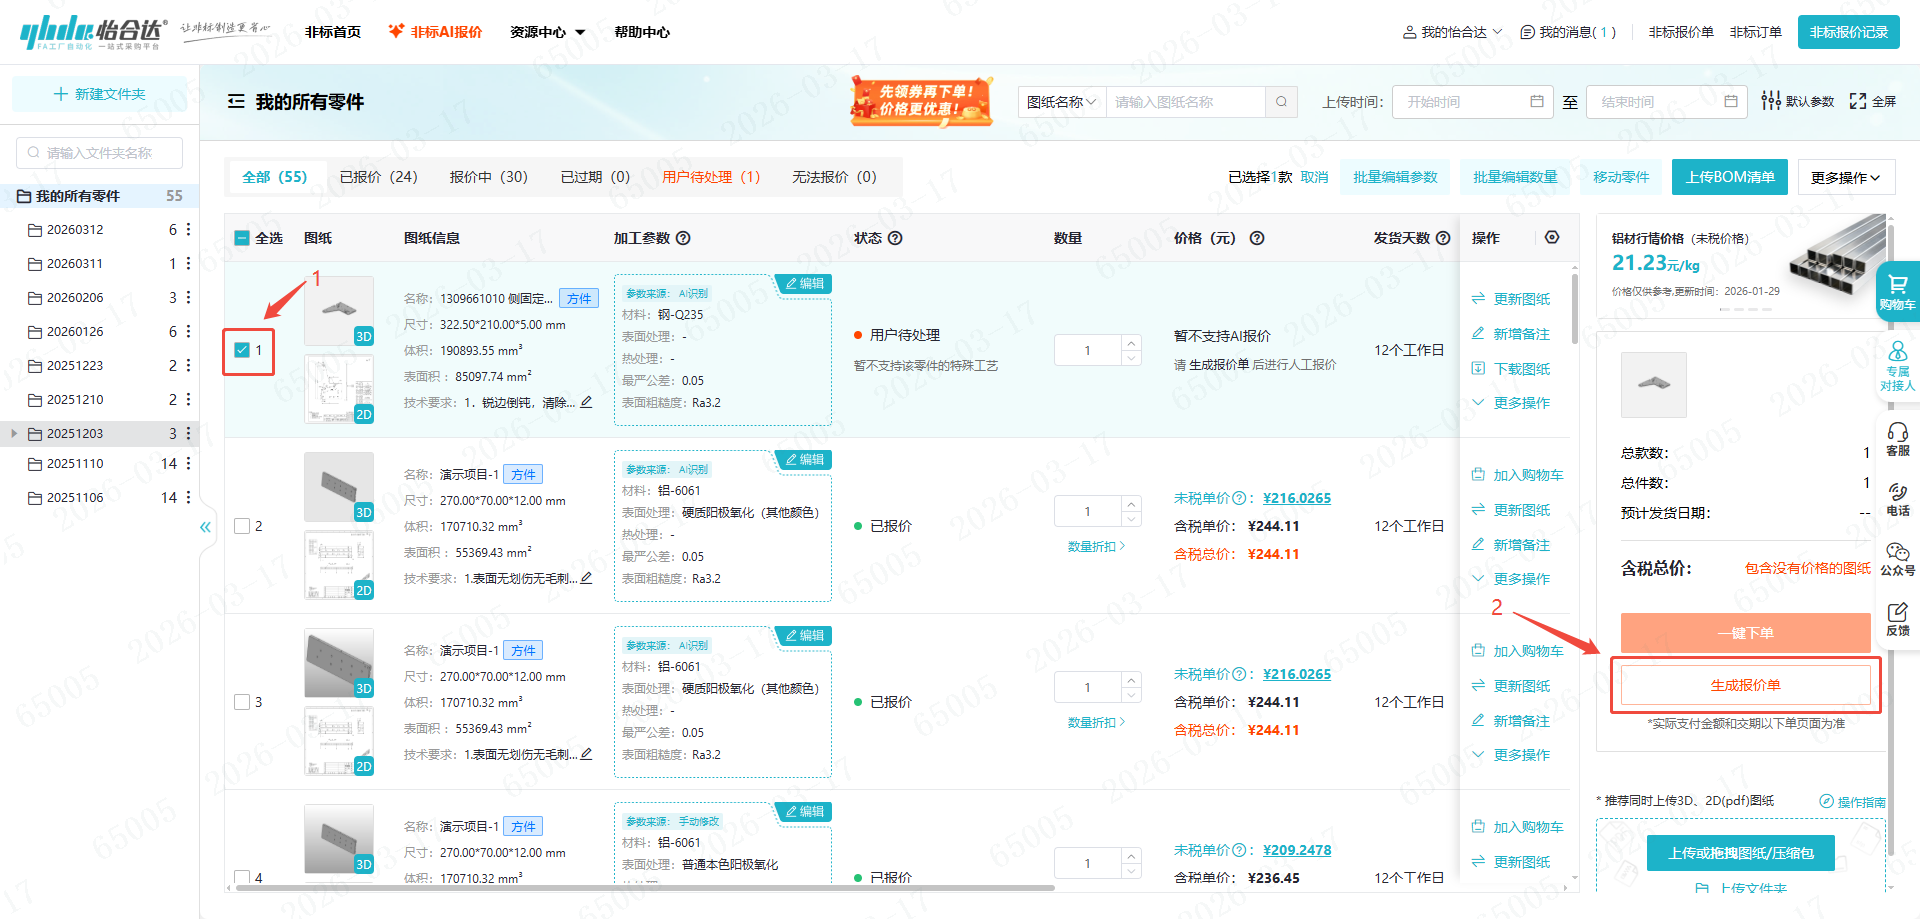The width and height of the screenshot is (1920, 919).
Task: Collapse the left folder panel arrow
Action: coord(205,527)
